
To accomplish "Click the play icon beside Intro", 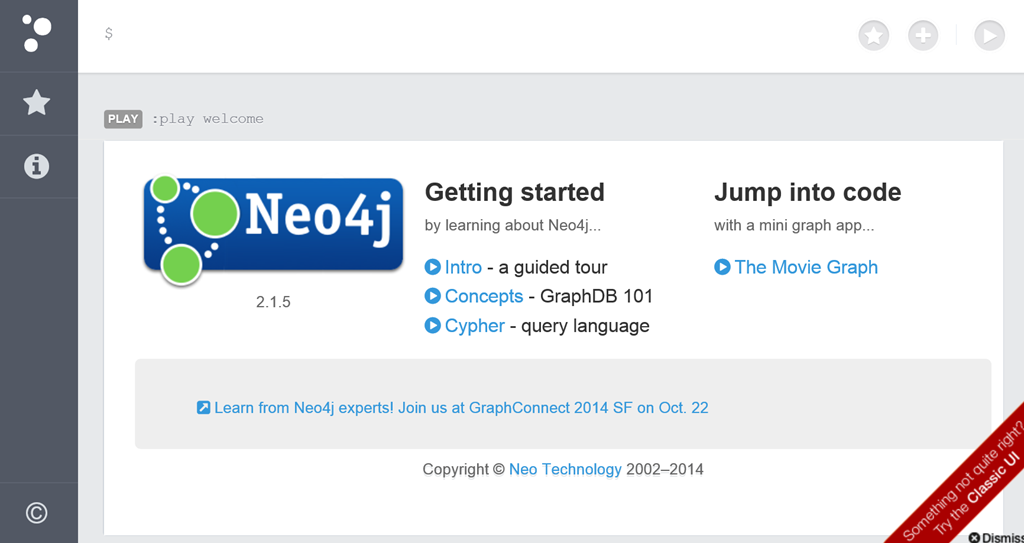I will coord(432,267).
